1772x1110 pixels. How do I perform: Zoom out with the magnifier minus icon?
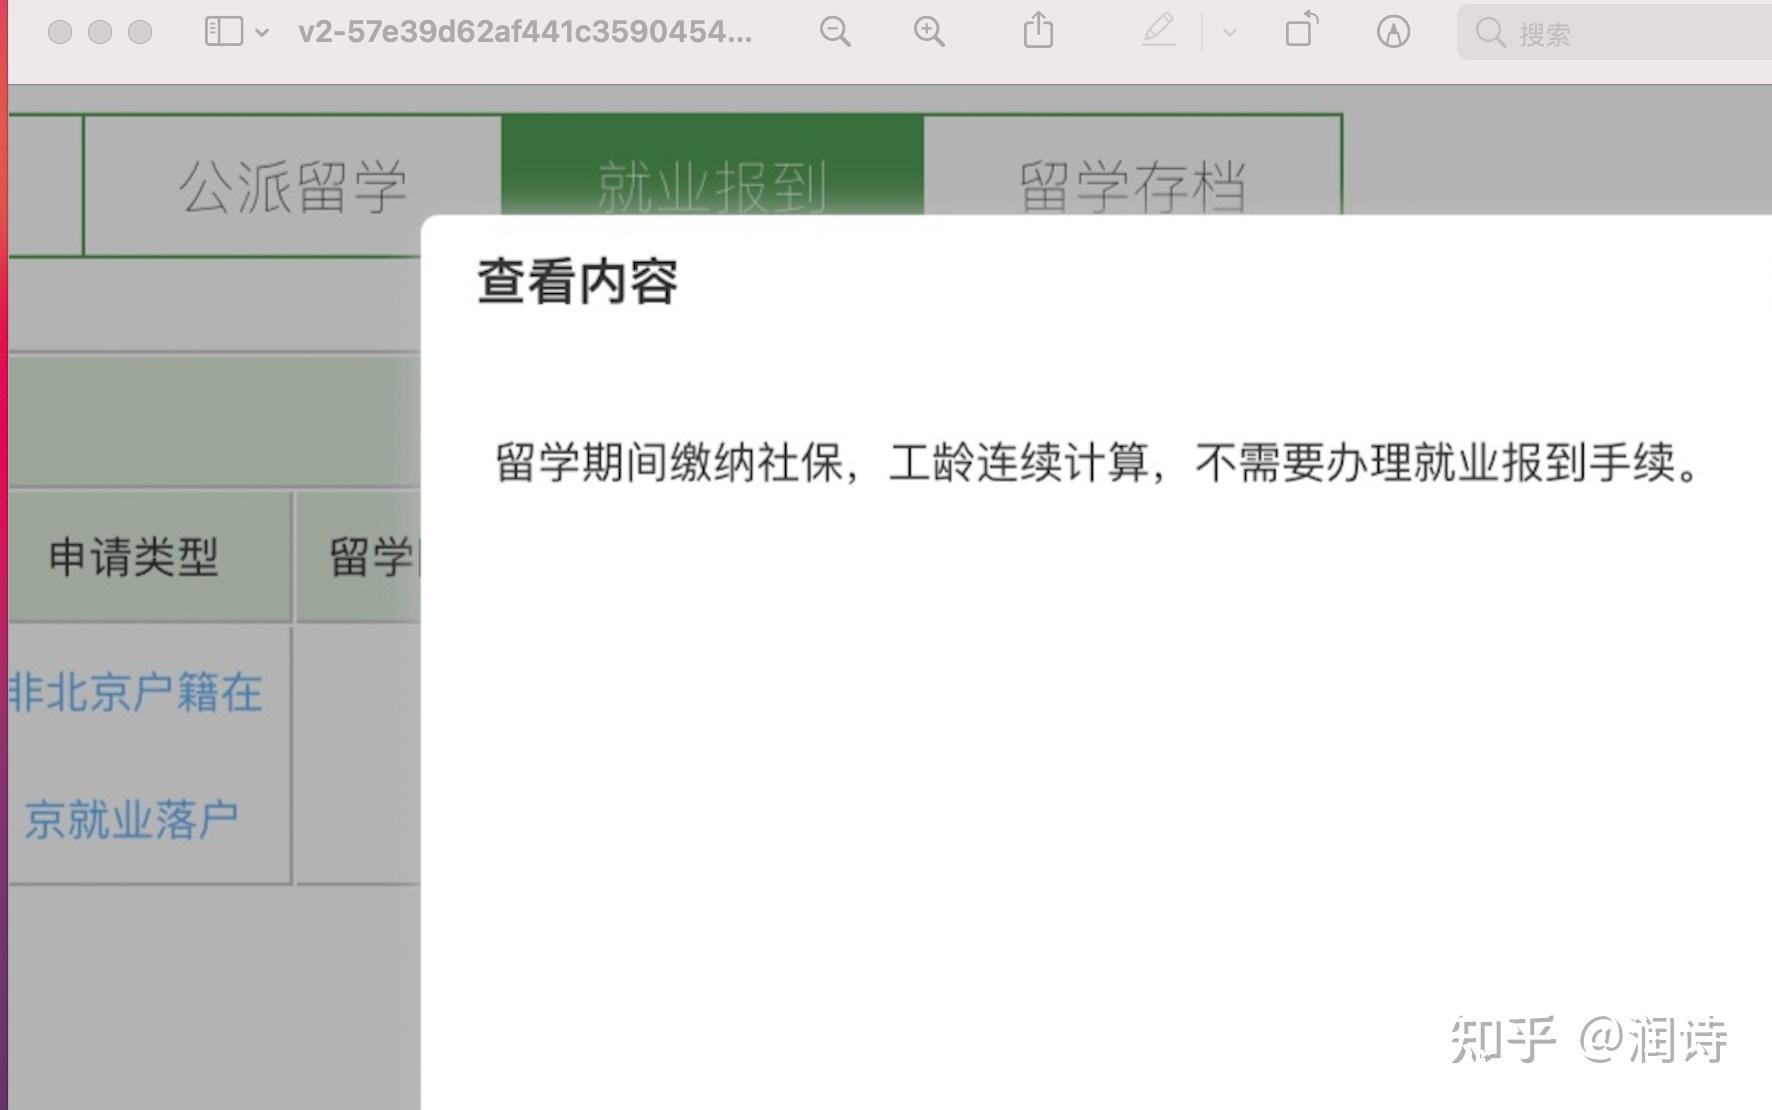pyautogui.click(x=835, y=32)
